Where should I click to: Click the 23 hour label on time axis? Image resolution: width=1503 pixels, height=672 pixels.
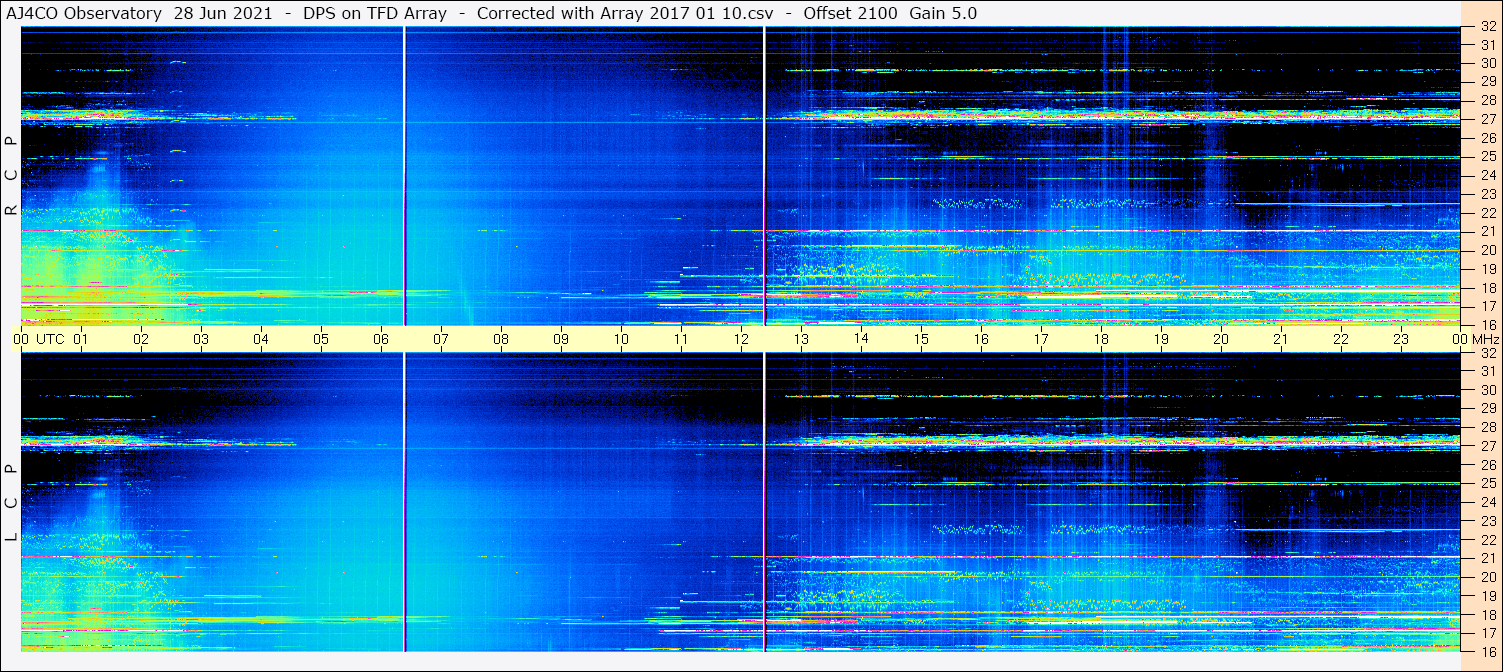(x=1400, y=339)
